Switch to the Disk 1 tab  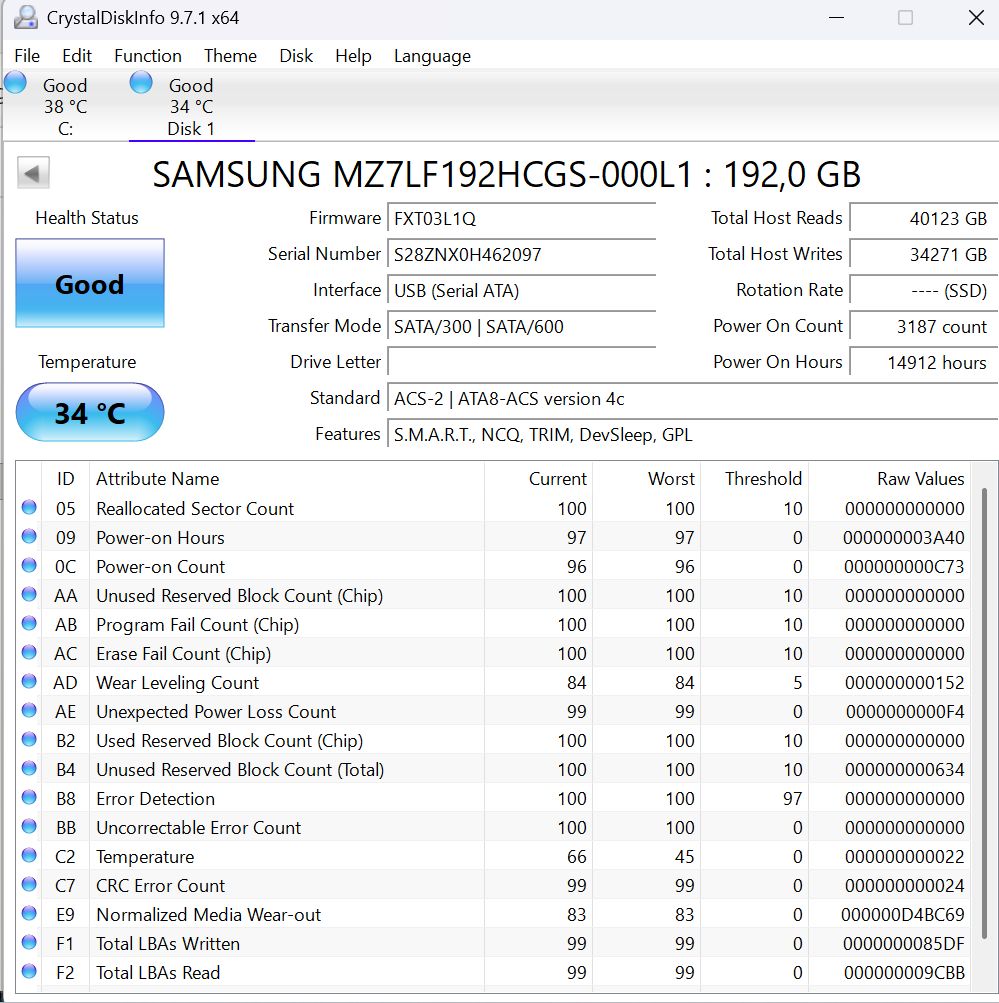[x=191, y=107]
